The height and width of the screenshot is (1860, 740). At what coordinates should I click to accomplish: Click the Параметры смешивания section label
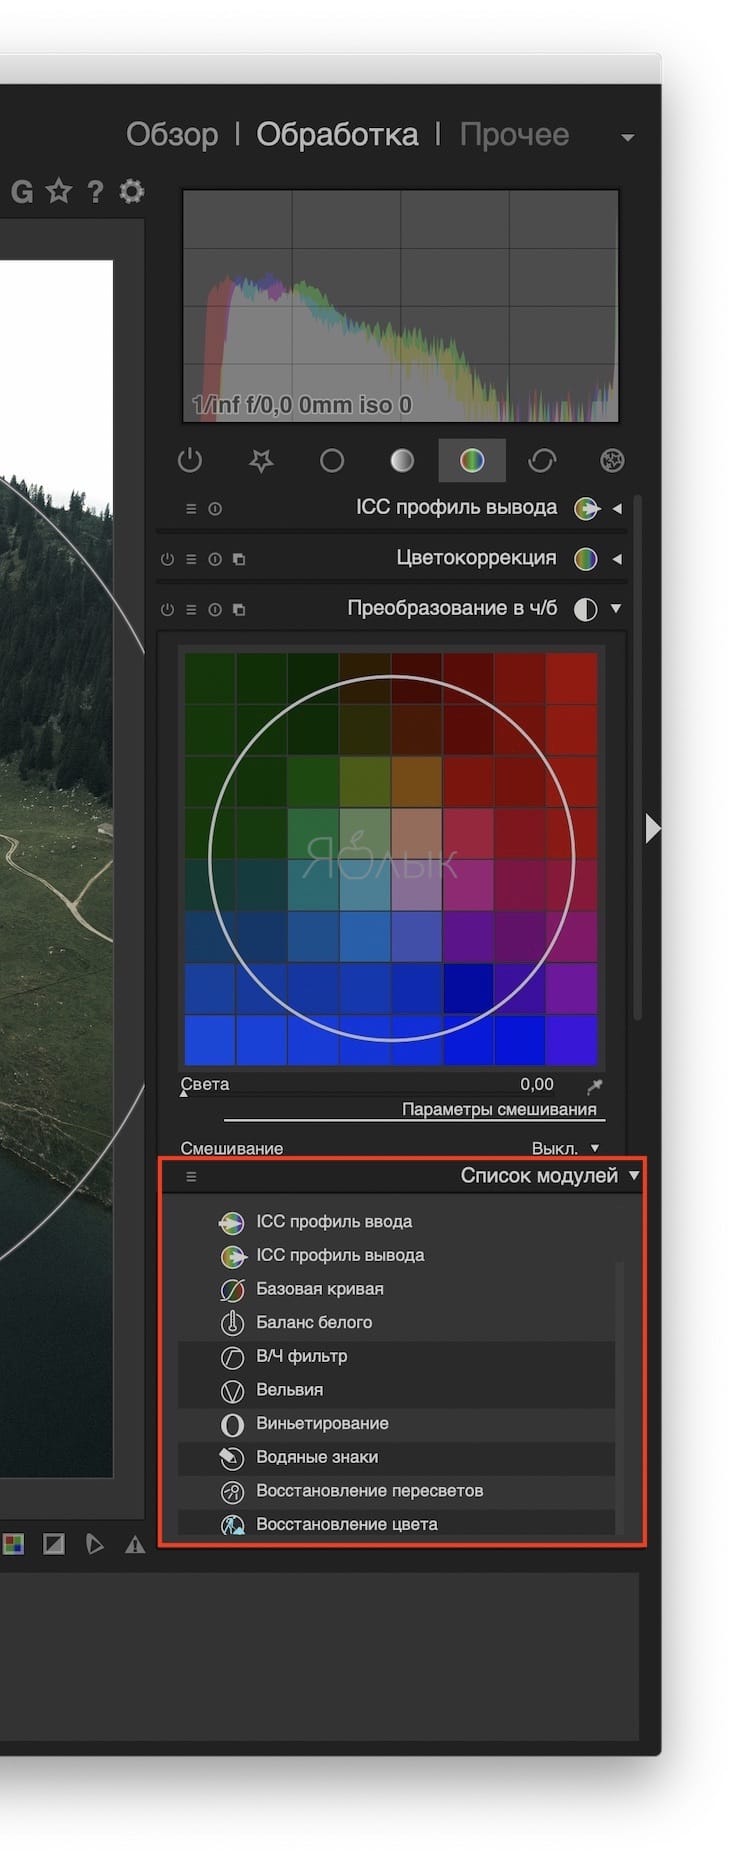tap(499, 1110)
